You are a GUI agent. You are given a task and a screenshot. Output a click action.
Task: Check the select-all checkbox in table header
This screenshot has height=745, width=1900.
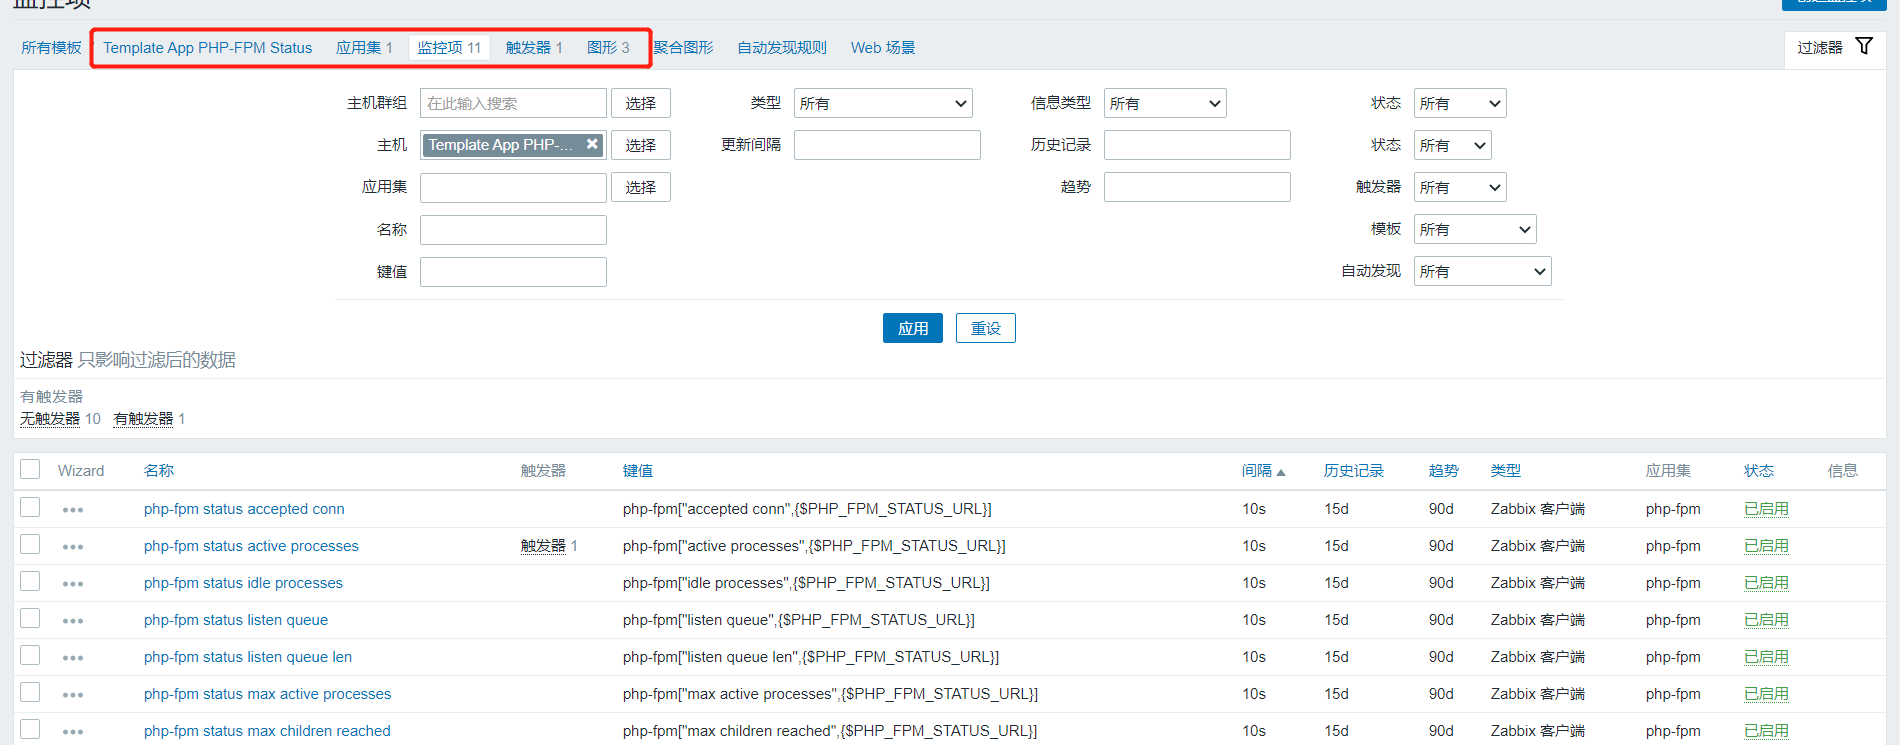tap(30, 469)
